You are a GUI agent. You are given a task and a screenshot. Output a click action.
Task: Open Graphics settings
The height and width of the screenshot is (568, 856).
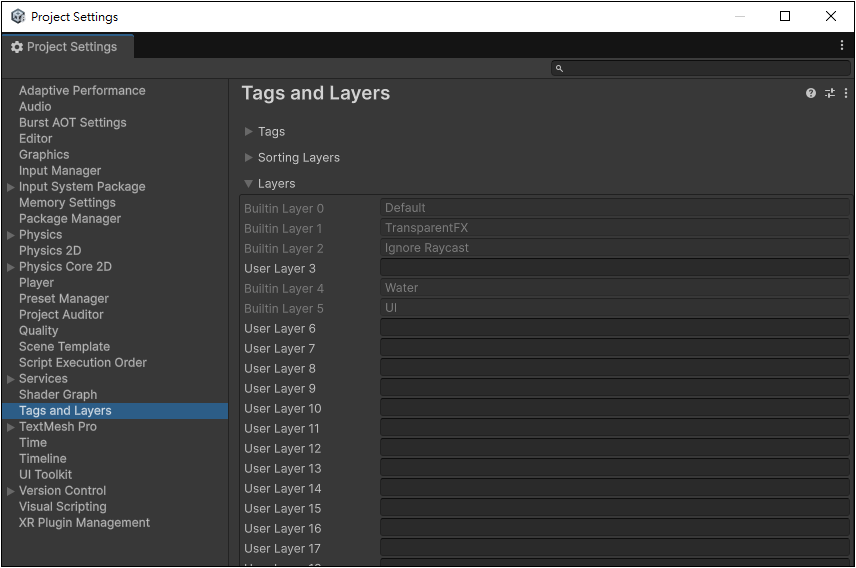[44, 155]
